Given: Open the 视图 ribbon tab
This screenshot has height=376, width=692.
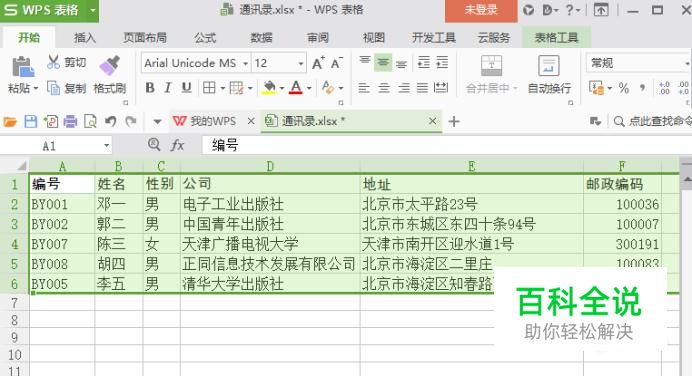Looking at the screenshot, I should click(x=374, y=38).
